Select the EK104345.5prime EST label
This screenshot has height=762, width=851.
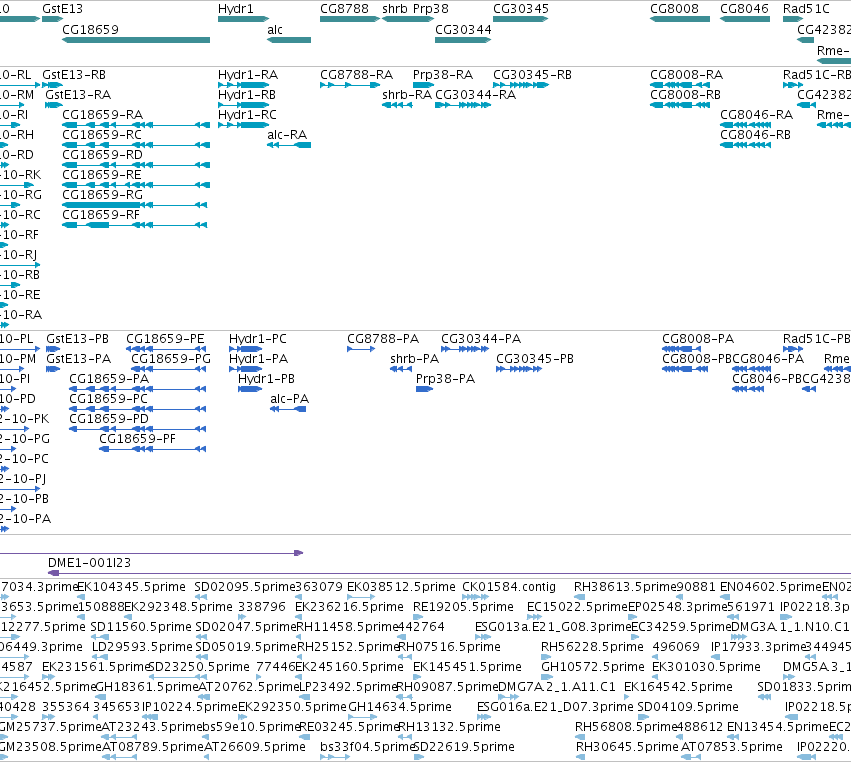[x=132, y=587]
